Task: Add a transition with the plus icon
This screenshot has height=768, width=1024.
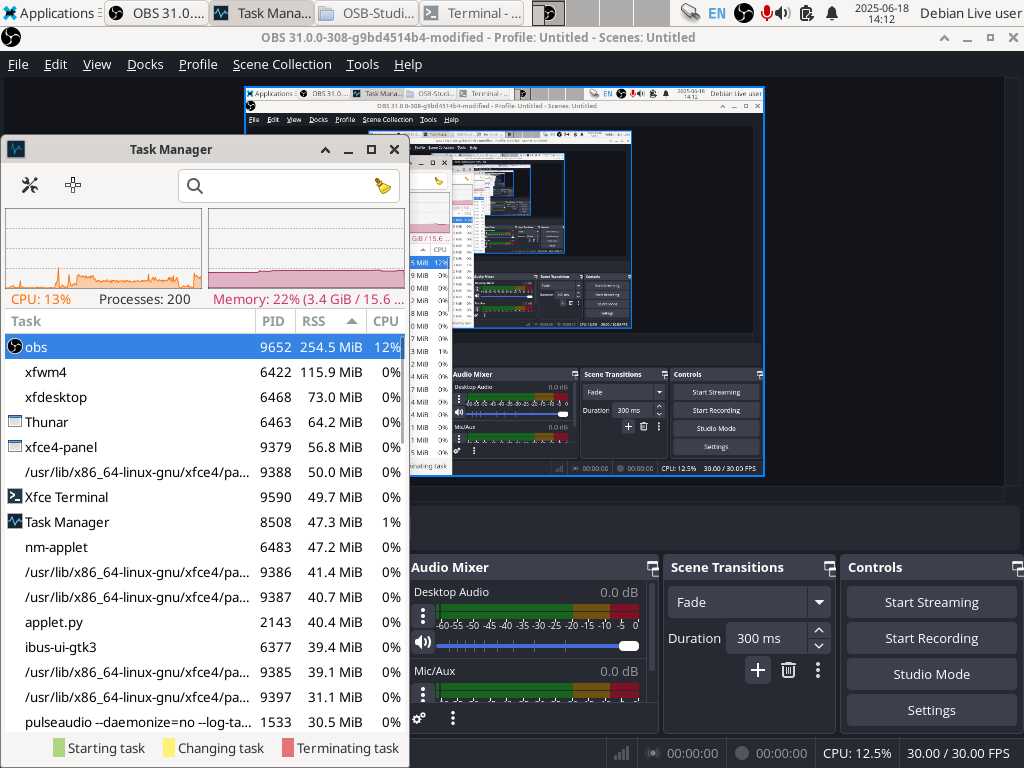Action: click(757, 670)
